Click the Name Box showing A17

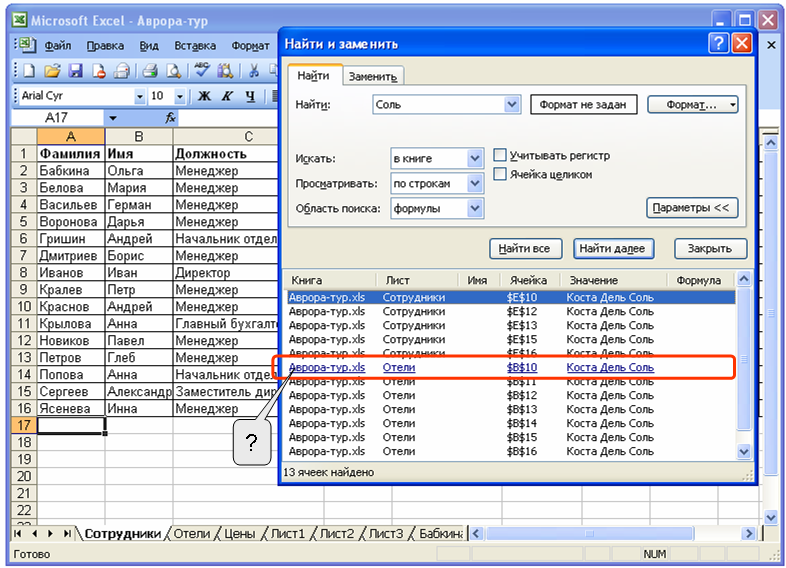57,118
